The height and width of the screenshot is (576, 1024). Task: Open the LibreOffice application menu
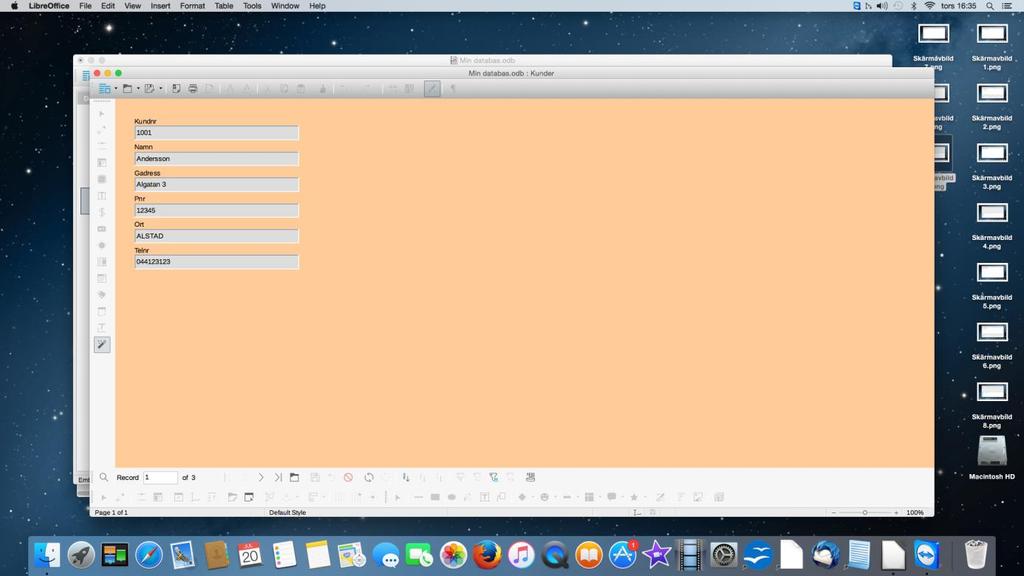(x=49, y=6)
